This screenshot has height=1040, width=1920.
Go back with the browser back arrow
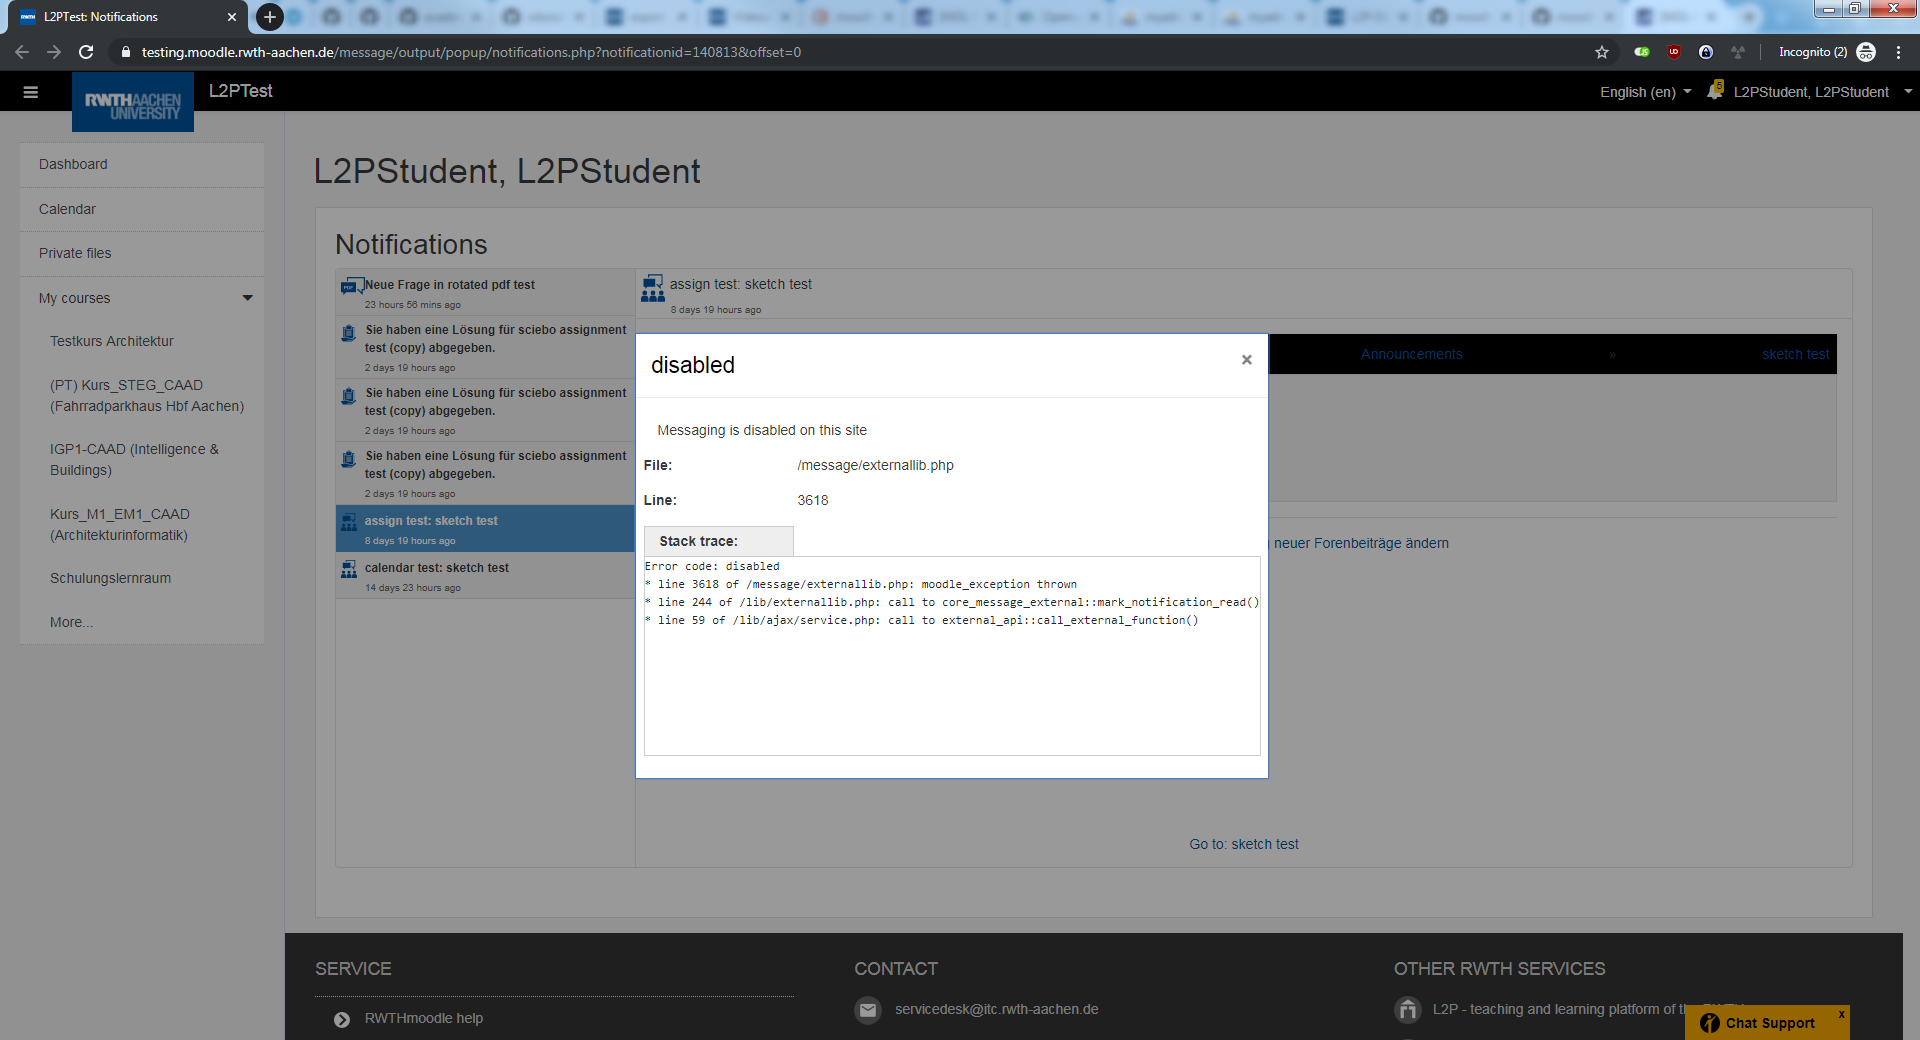click(22, 52)
